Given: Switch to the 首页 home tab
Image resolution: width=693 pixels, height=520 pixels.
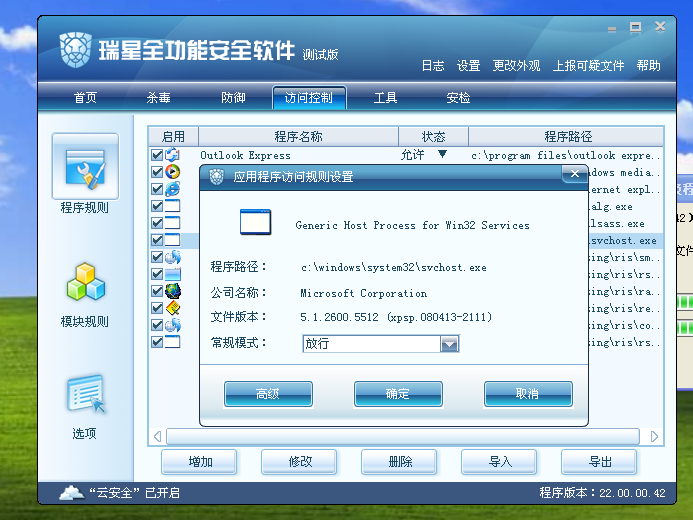Looking at the screenshot, I should click(85, 98).
